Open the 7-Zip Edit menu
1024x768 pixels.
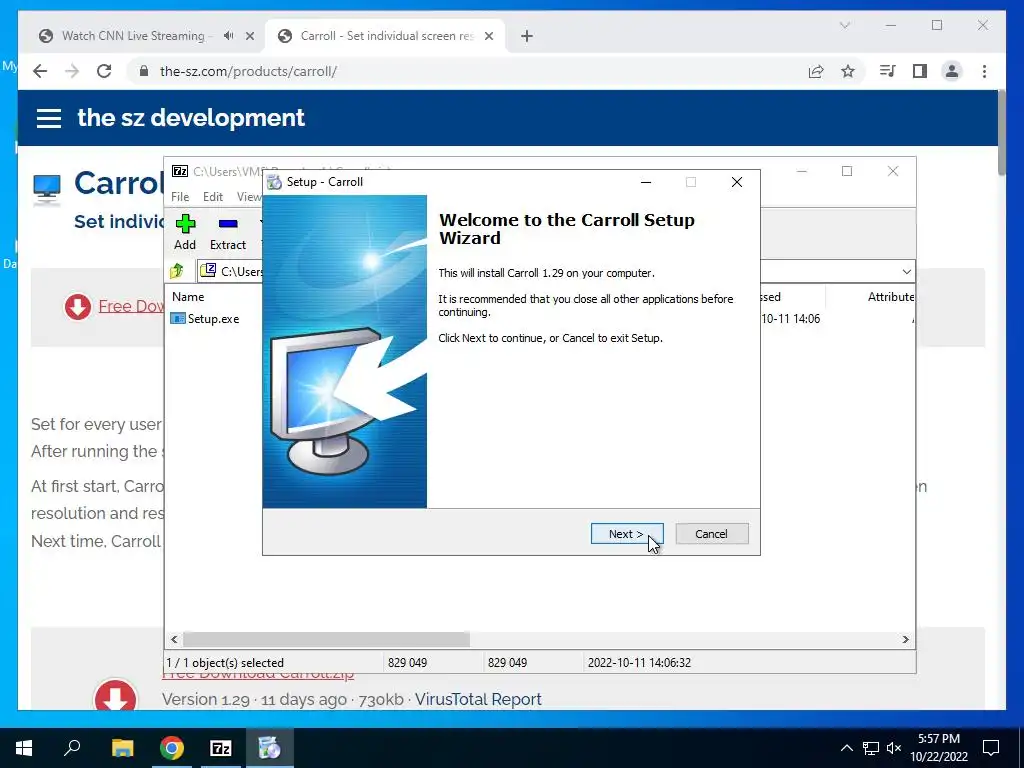212,197
